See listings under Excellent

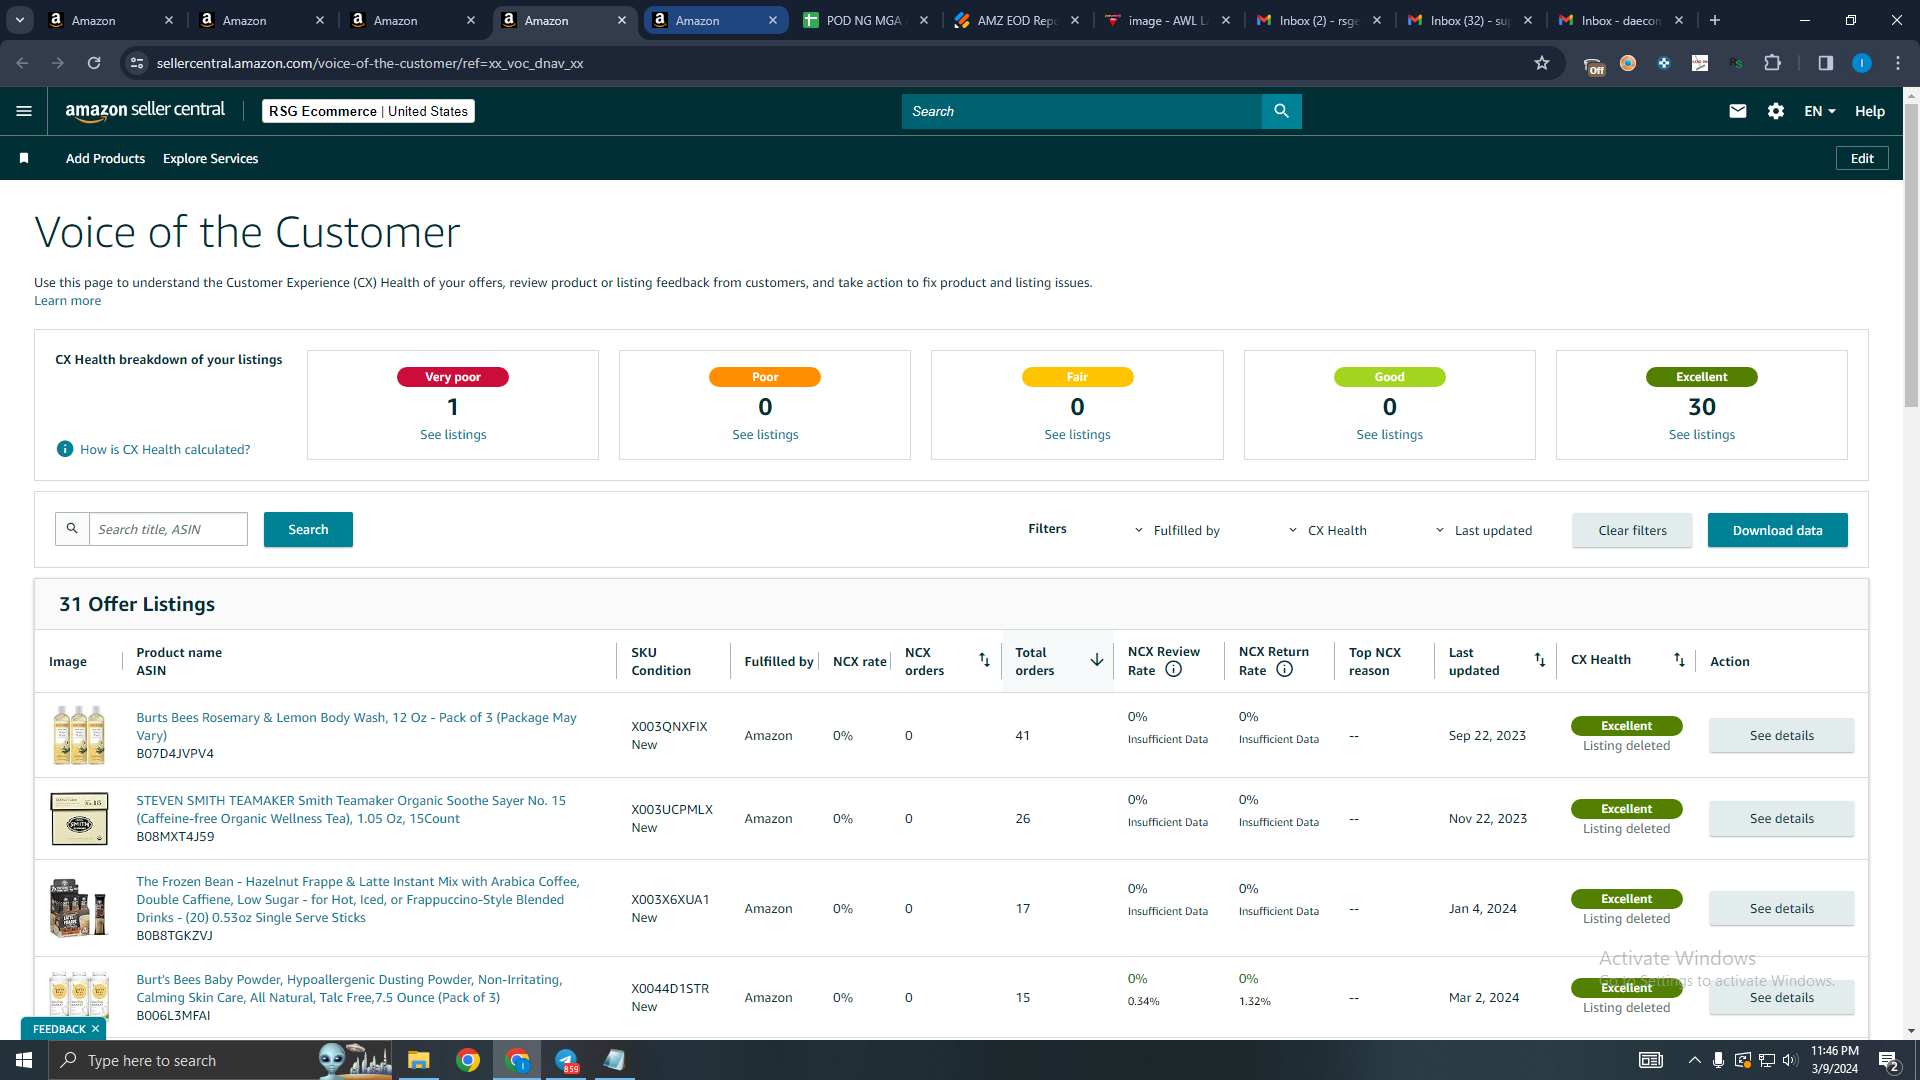(x=1701, y=434)
